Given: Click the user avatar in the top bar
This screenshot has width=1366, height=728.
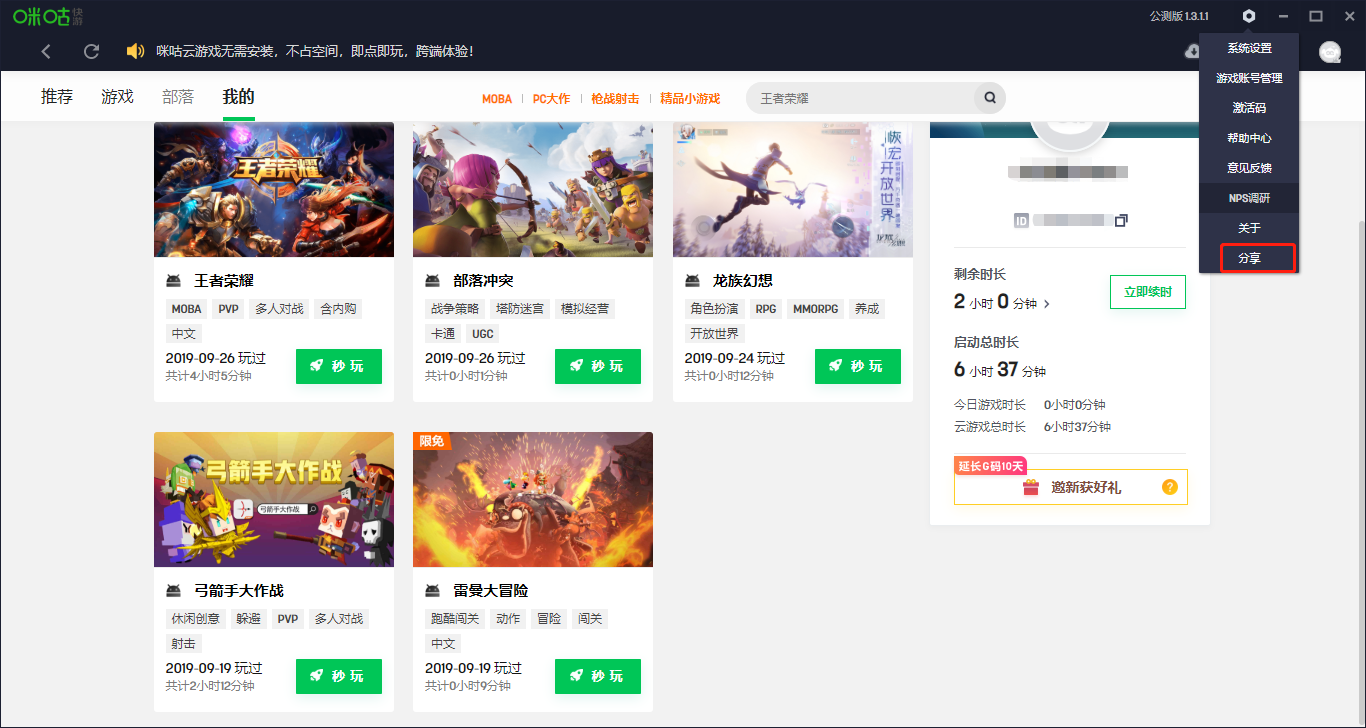Looking at the screenshot, I should point(1330,52).
